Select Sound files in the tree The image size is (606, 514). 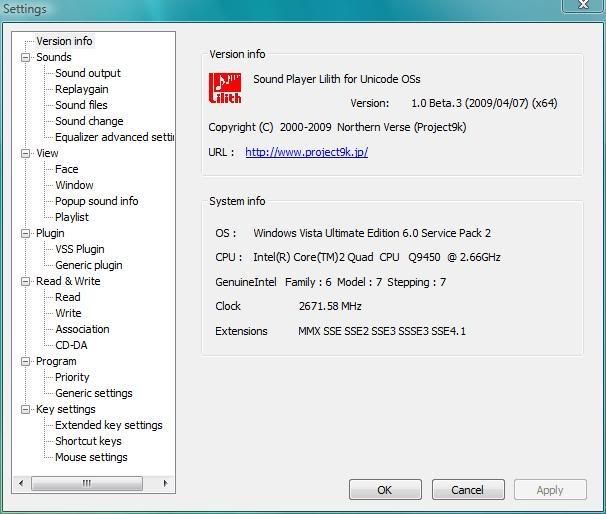click(x=81, y=105)
